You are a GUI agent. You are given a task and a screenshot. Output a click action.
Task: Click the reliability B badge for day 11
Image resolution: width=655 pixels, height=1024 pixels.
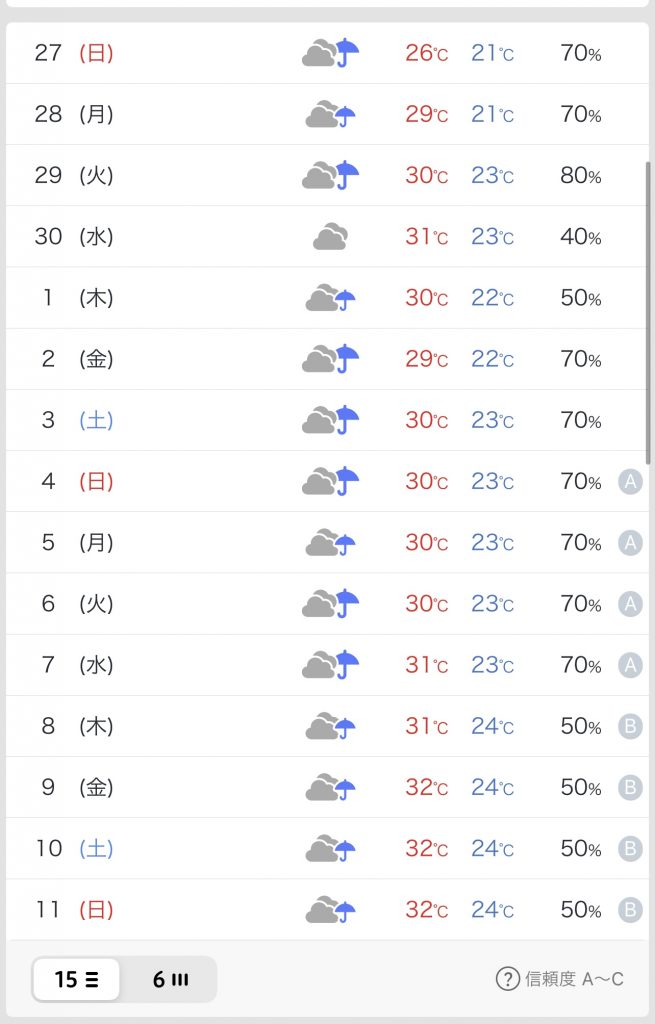(x=630, y=910)
